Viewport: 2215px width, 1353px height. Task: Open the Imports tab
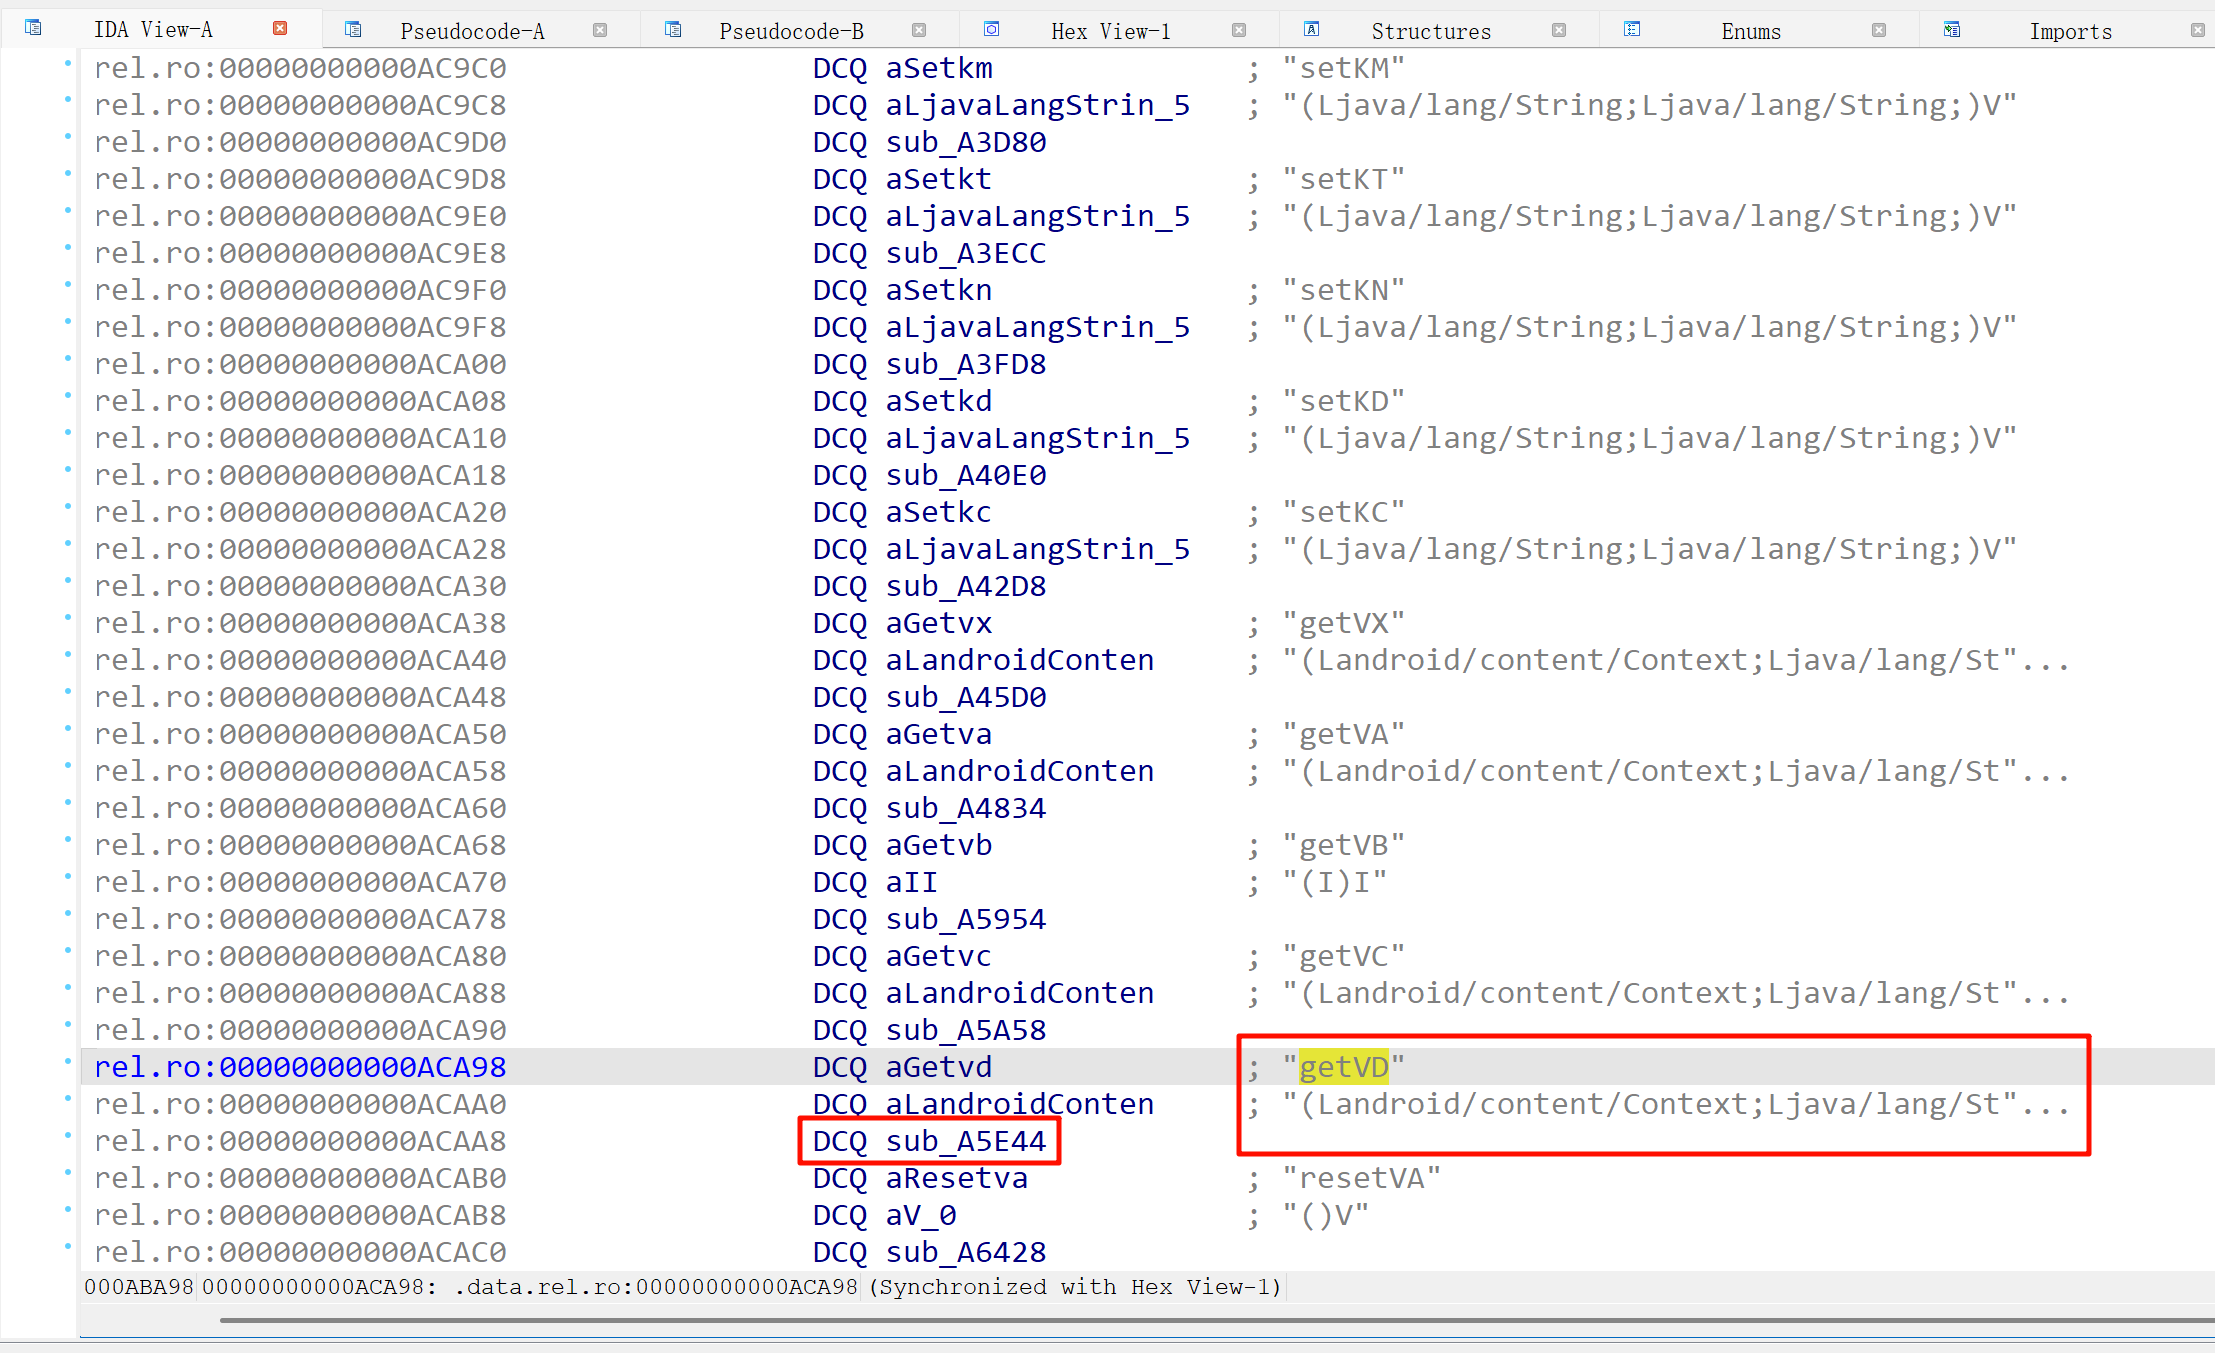click(x=2070, y=31)
